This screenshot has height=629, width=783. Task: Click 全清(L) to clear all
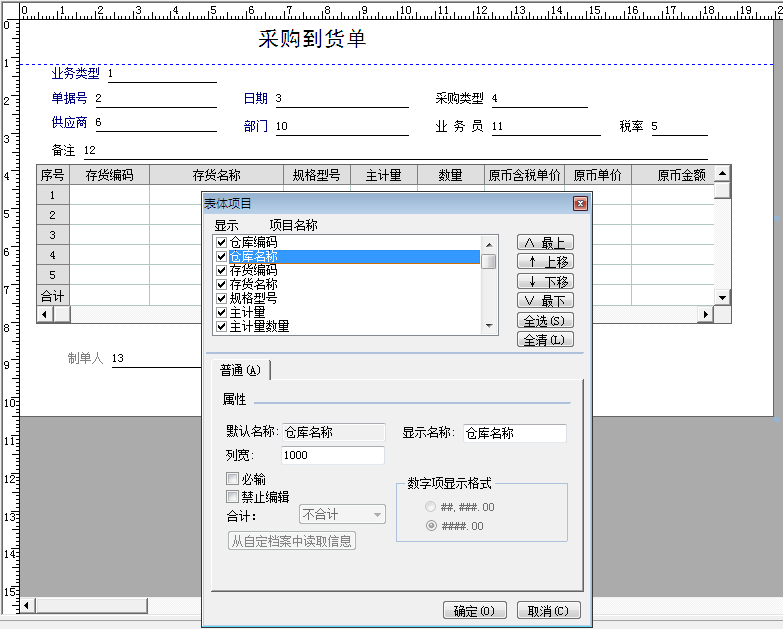[545, 340]
